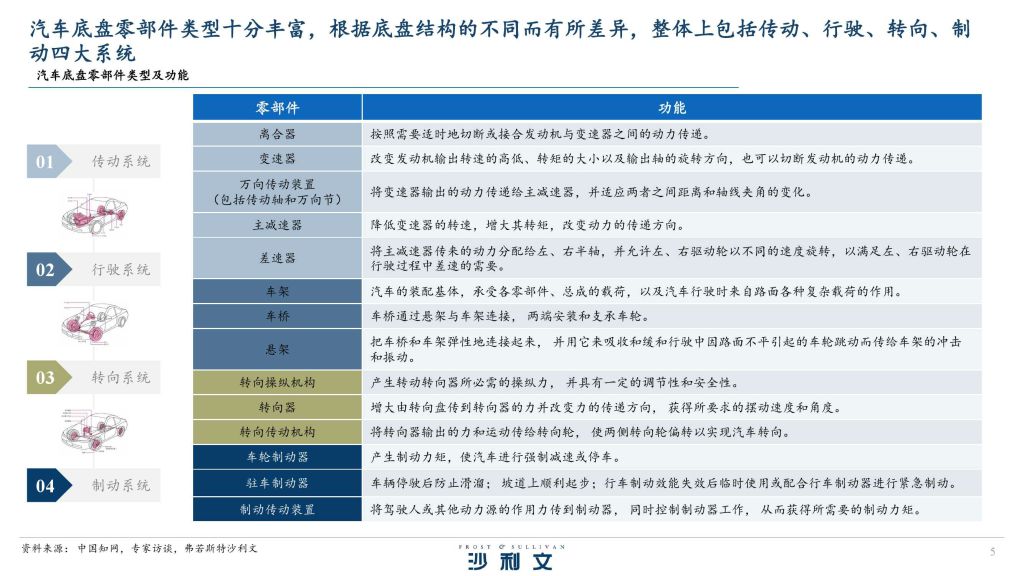Click the 转向系统 label

pos(121,377)
